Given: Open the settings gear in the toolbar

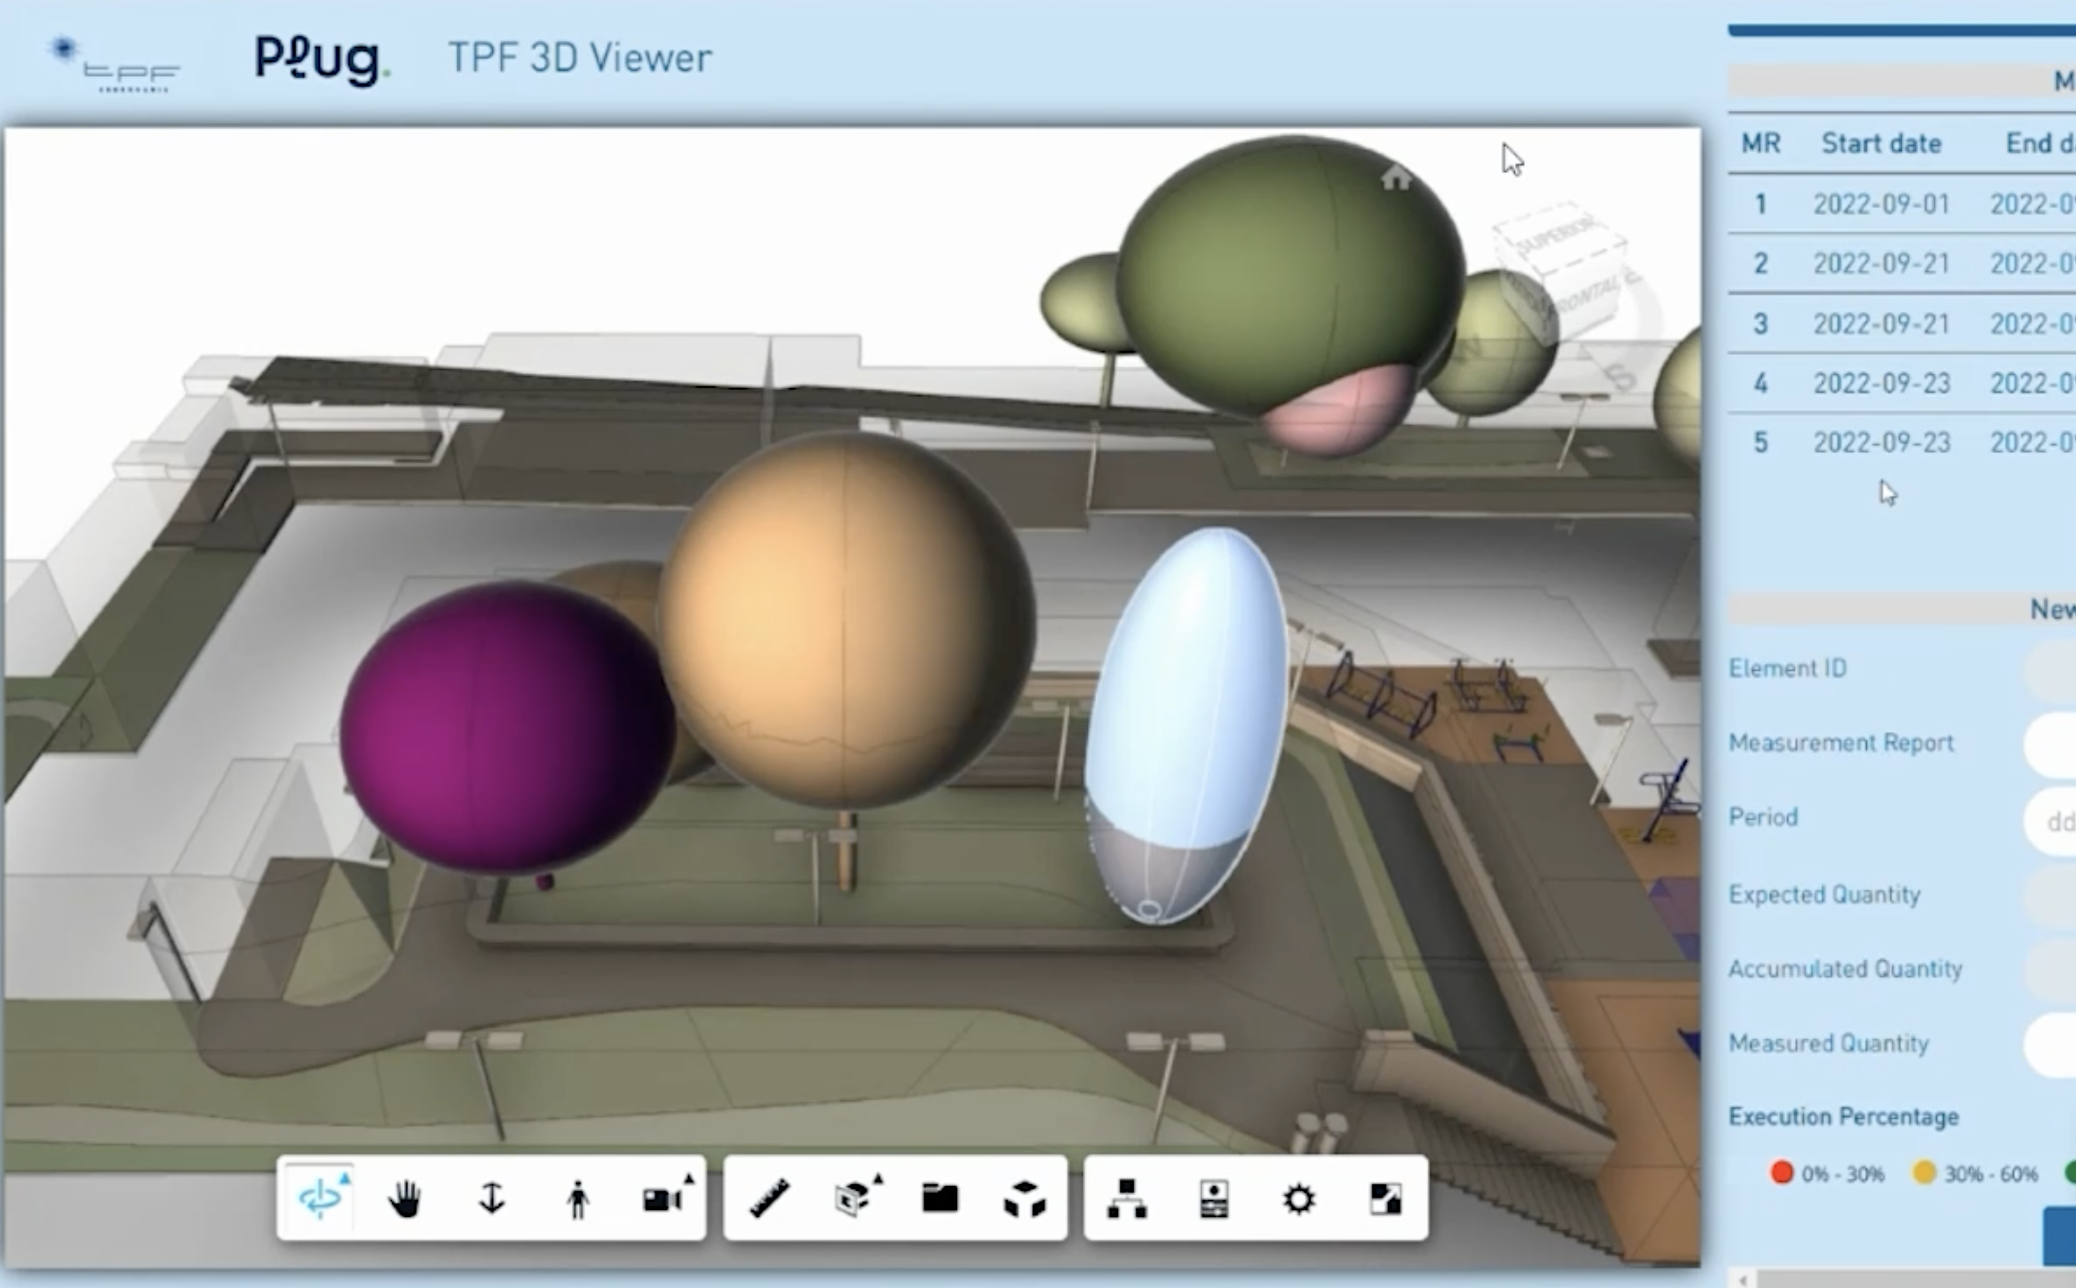Looking at the screenshot, I should 1297,1200.
